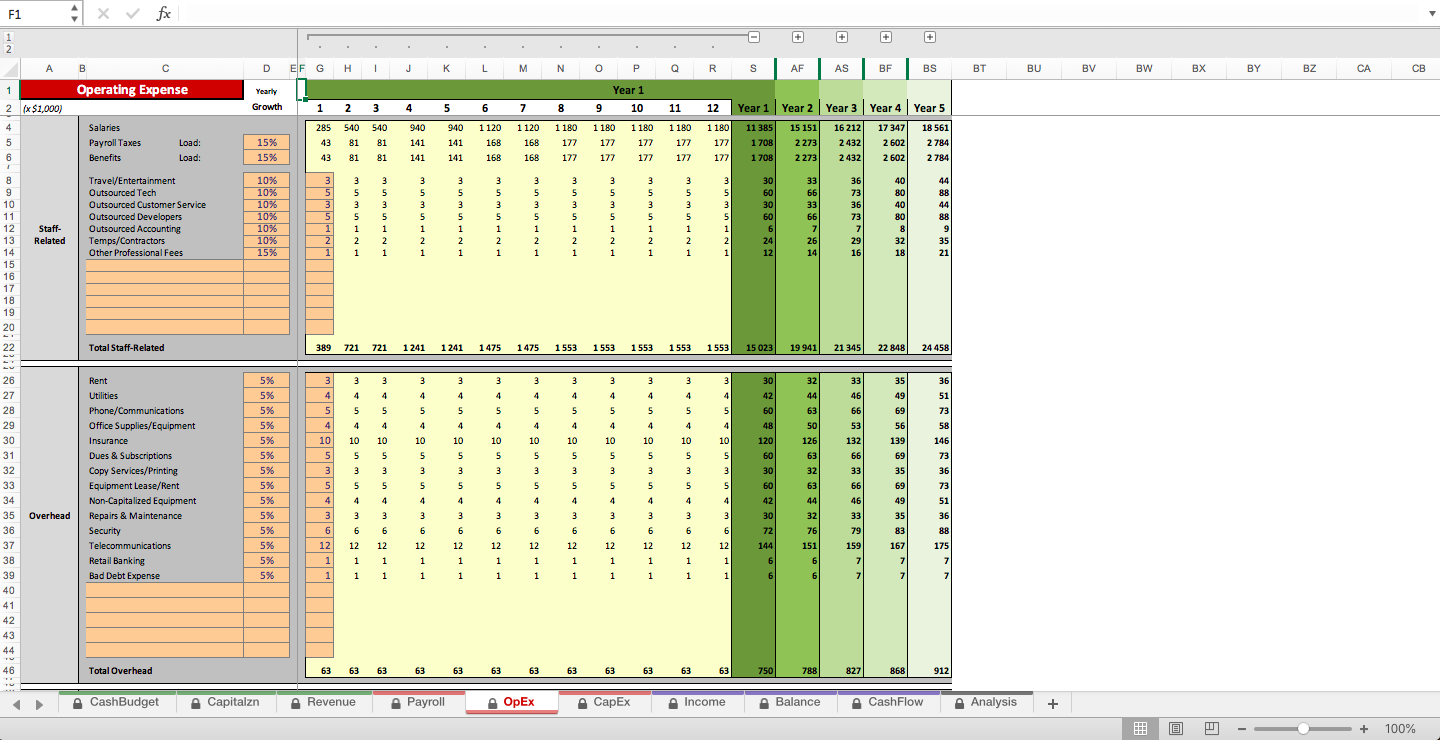Screen dimensions: 1440x740
Task: Click the select-all corner of the sheet
Action: point(9,68)
